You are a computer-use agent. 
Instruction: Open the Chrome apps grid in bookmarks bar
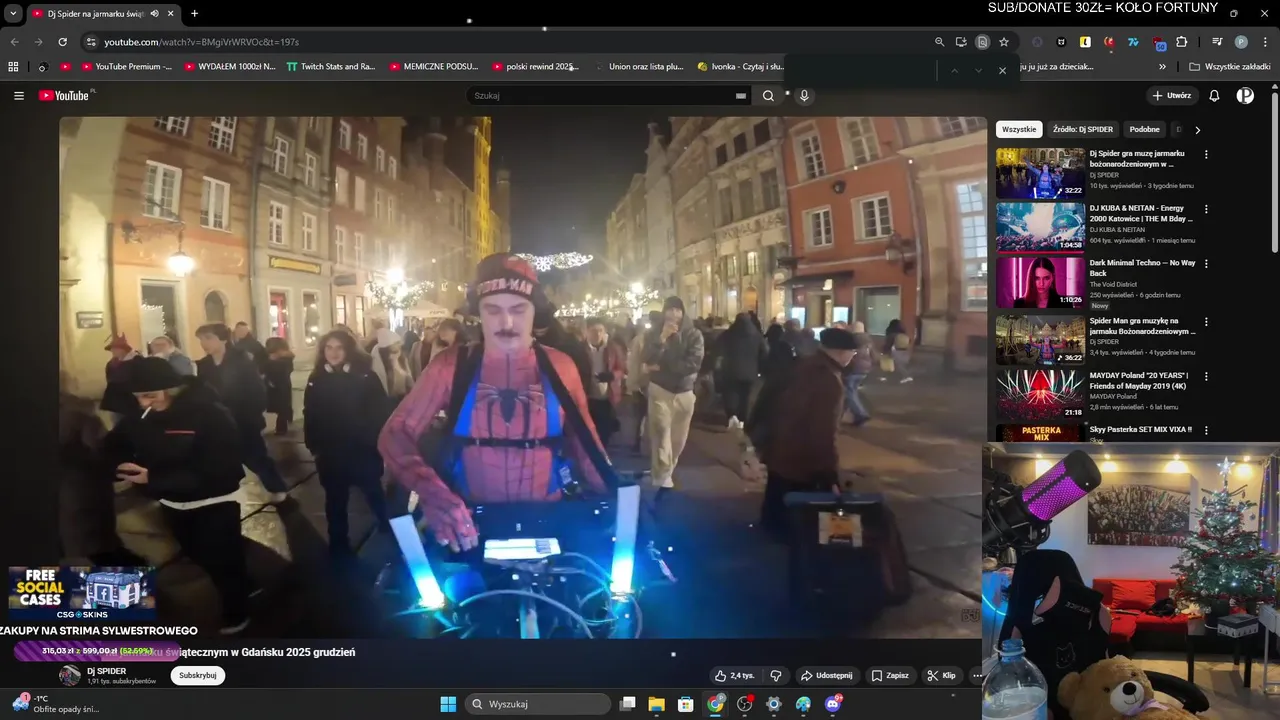(13, 67)
